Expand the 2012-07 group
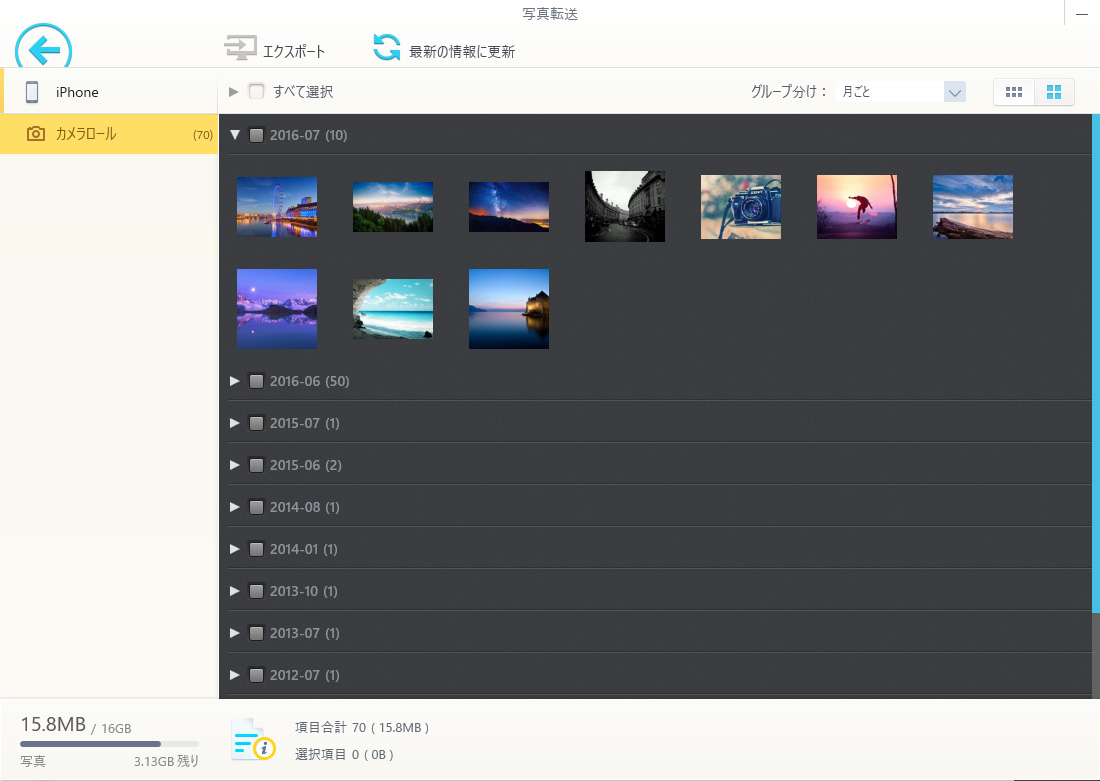The image size is (1100, 781). click(235, 675)
